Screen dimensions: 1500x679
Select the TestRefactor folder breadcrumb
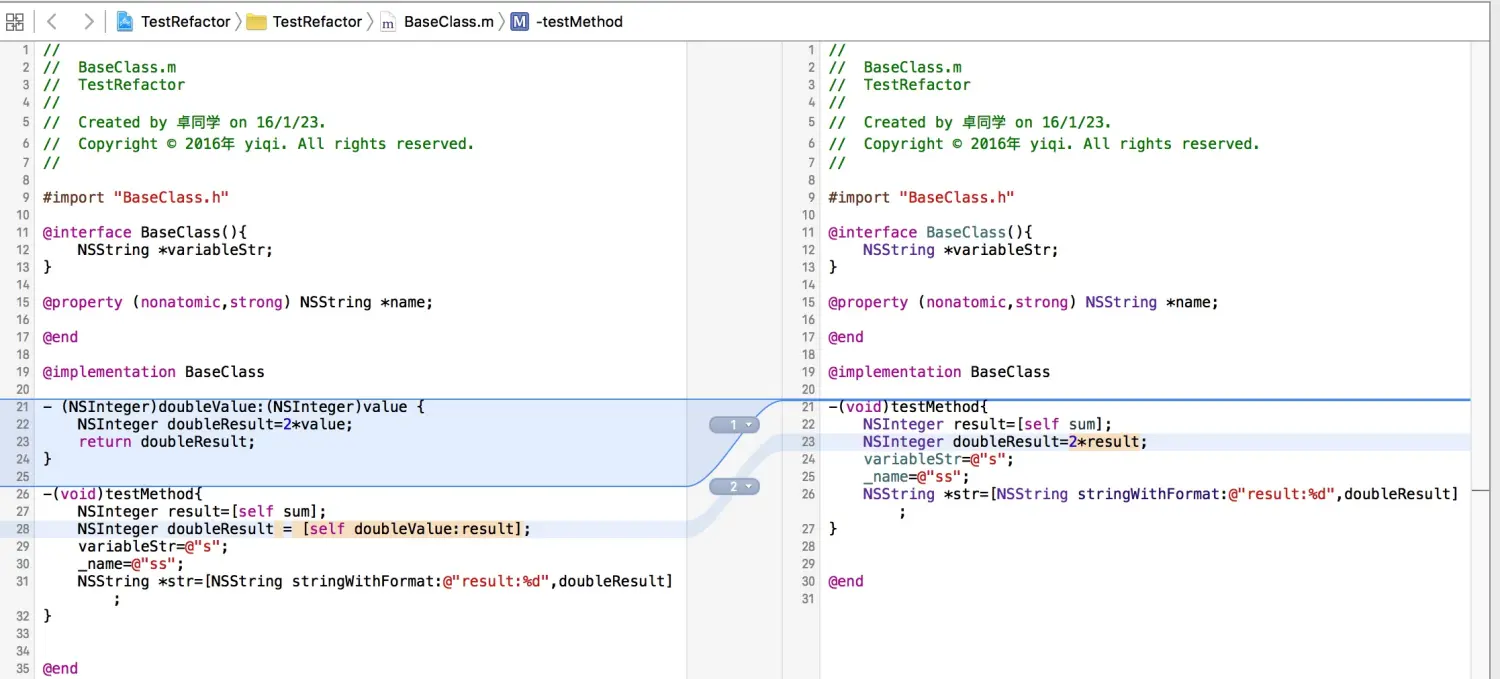click(x=318, y=21)
